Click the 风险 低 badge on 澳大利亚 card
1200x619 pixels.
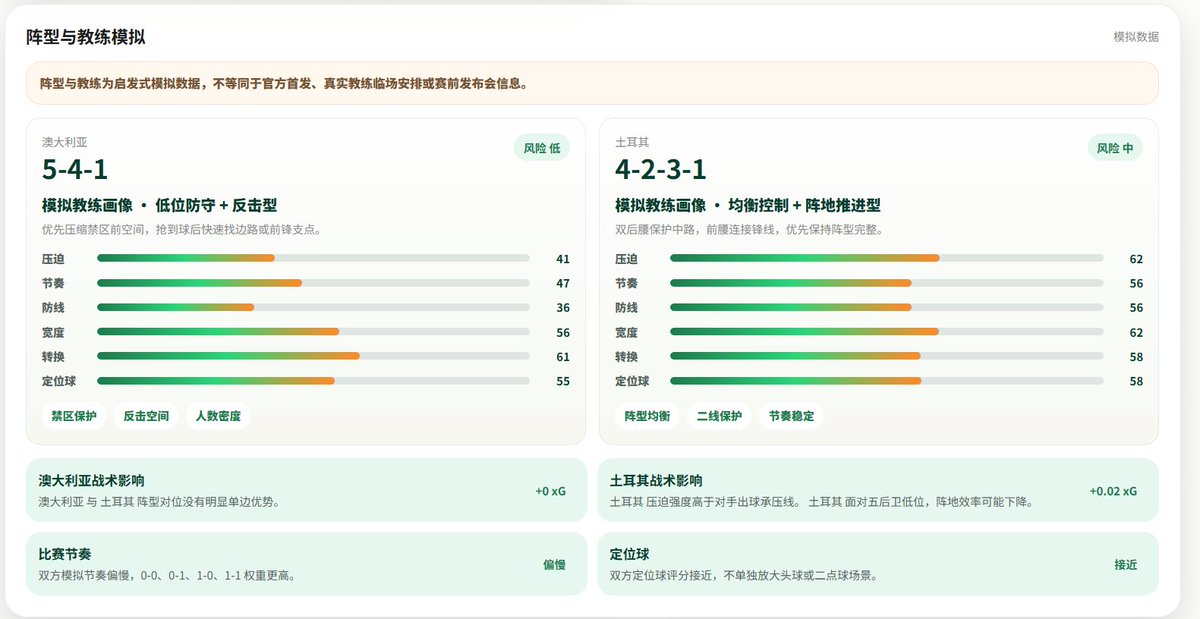pos(542,148)
